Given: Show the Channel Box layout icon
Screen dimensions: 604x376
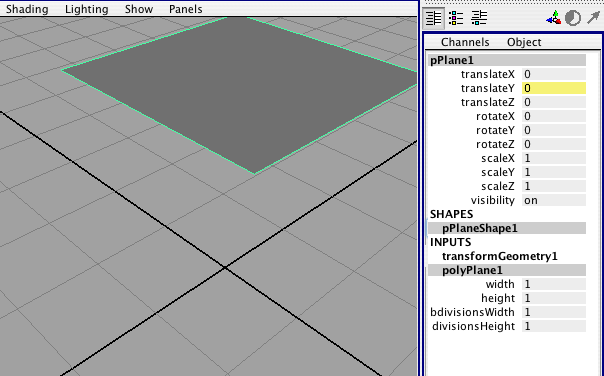Looking at the screenshot, I should [x=434, y=18].
